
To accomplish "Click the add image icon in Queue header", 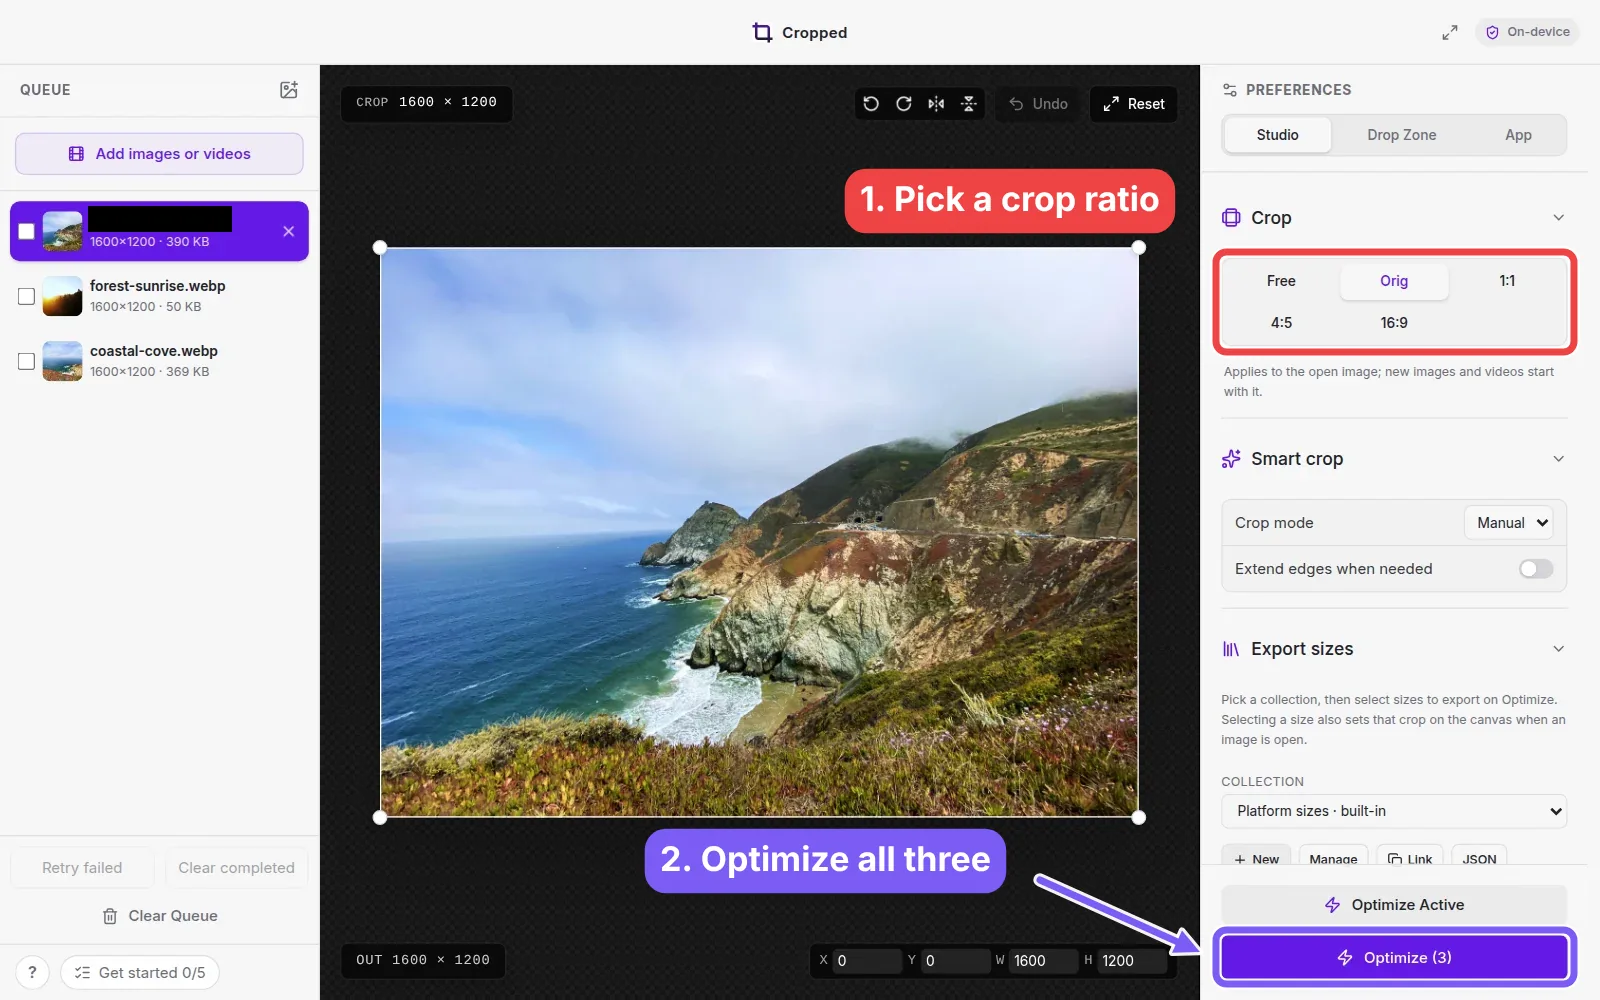I will pos(289,90).
